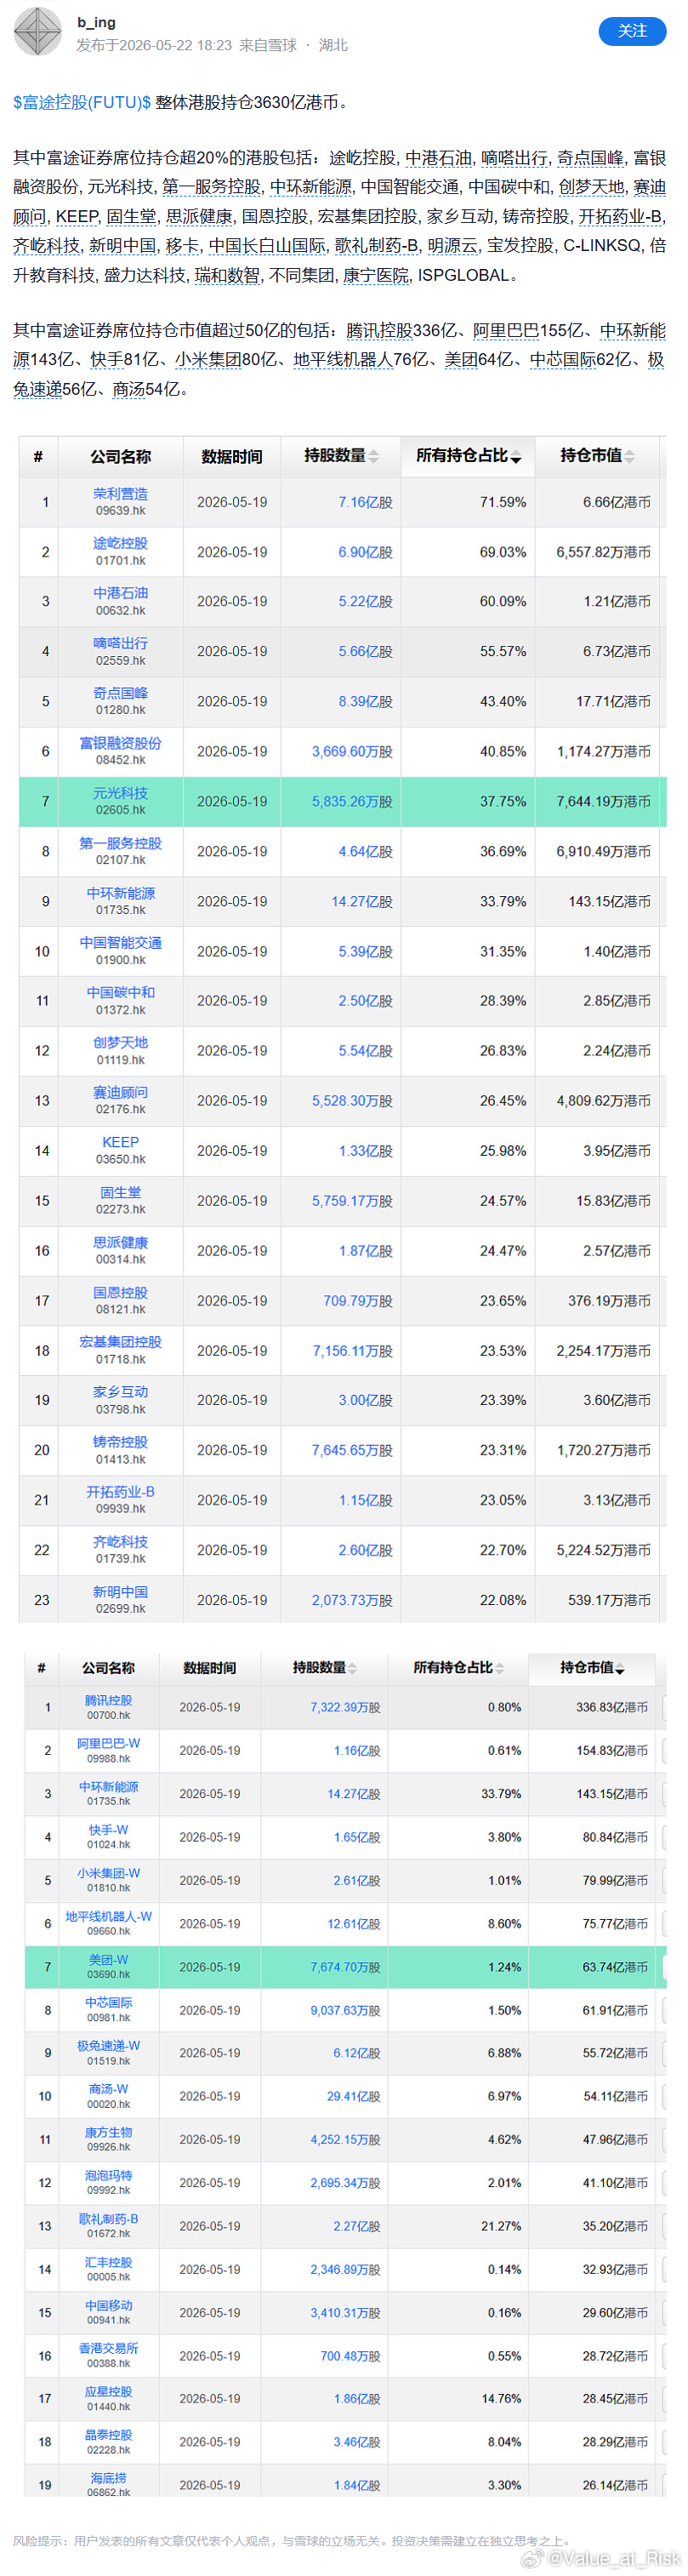Sort second table by 持股数量 arrows icon
The height and width of the screenshot is (2576, 688).
coord(352,1668)
